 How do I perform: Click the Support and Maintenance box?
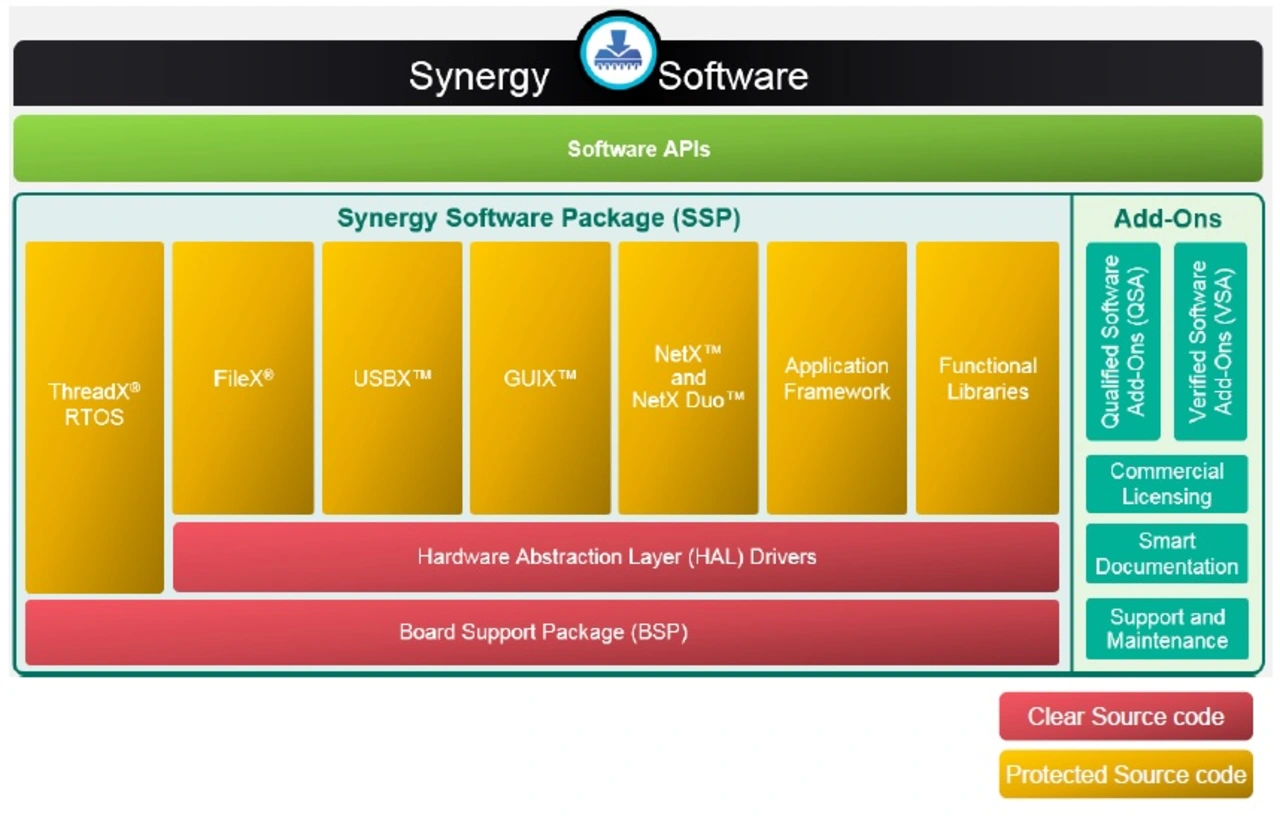[1166, 629]
